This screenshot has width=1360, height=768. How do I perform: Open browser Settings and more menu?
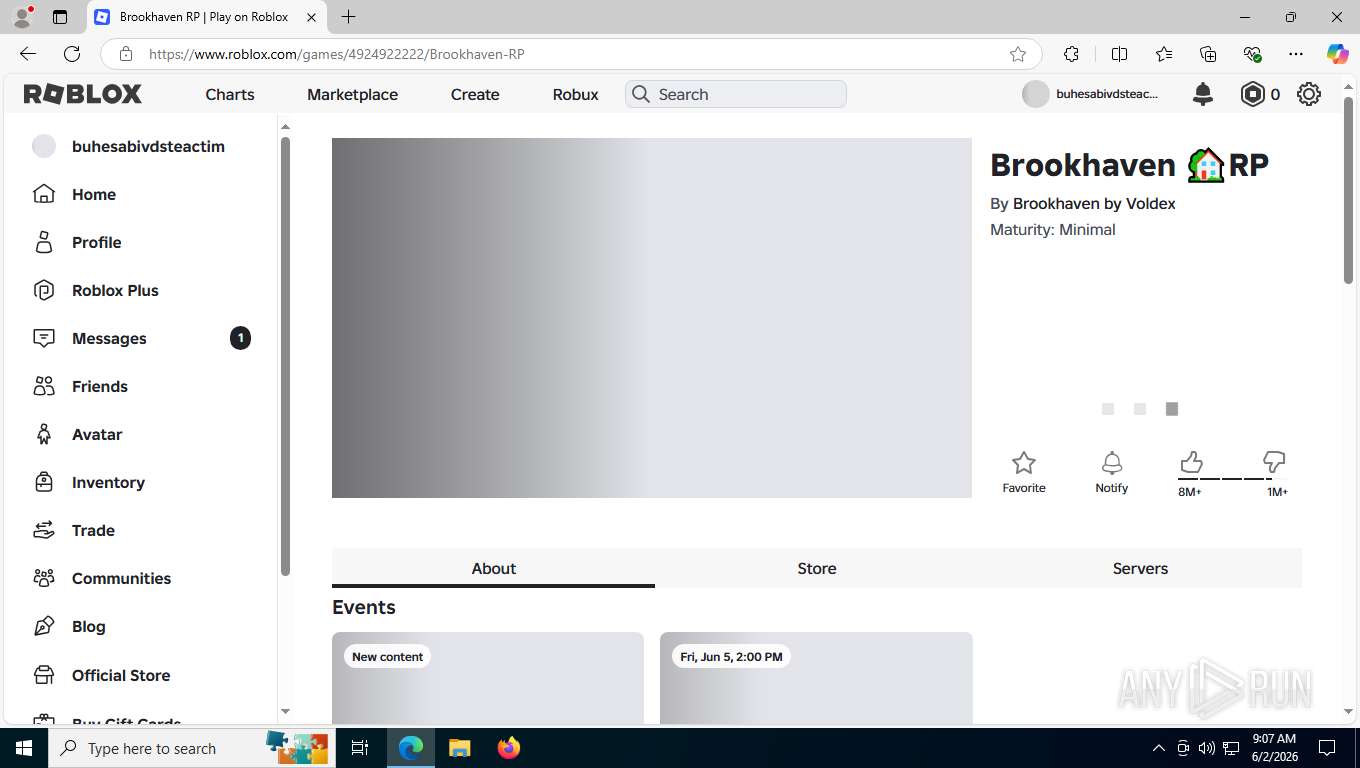click(x=1296, y=54)
